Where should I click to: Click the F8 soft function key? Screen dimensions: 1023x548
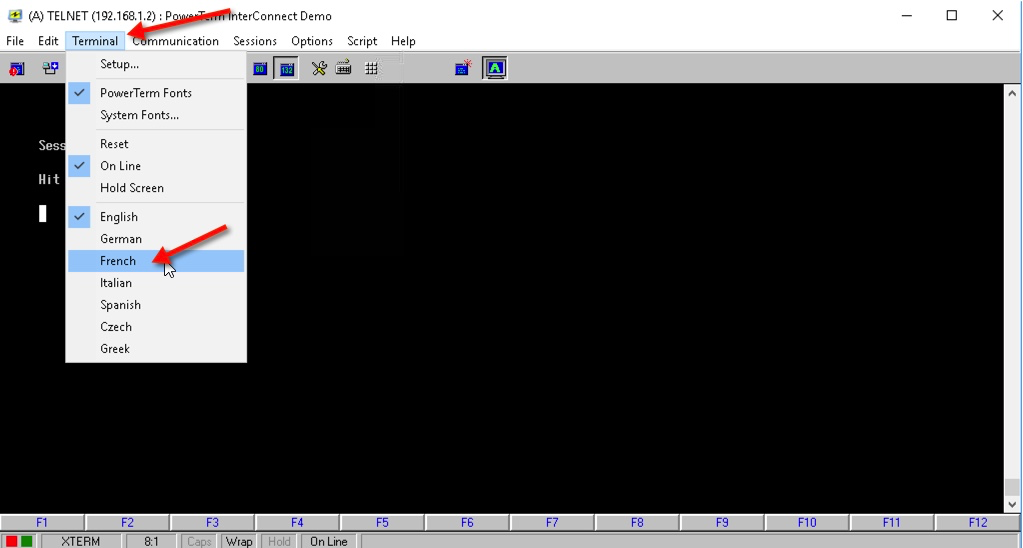pos(637,523)
